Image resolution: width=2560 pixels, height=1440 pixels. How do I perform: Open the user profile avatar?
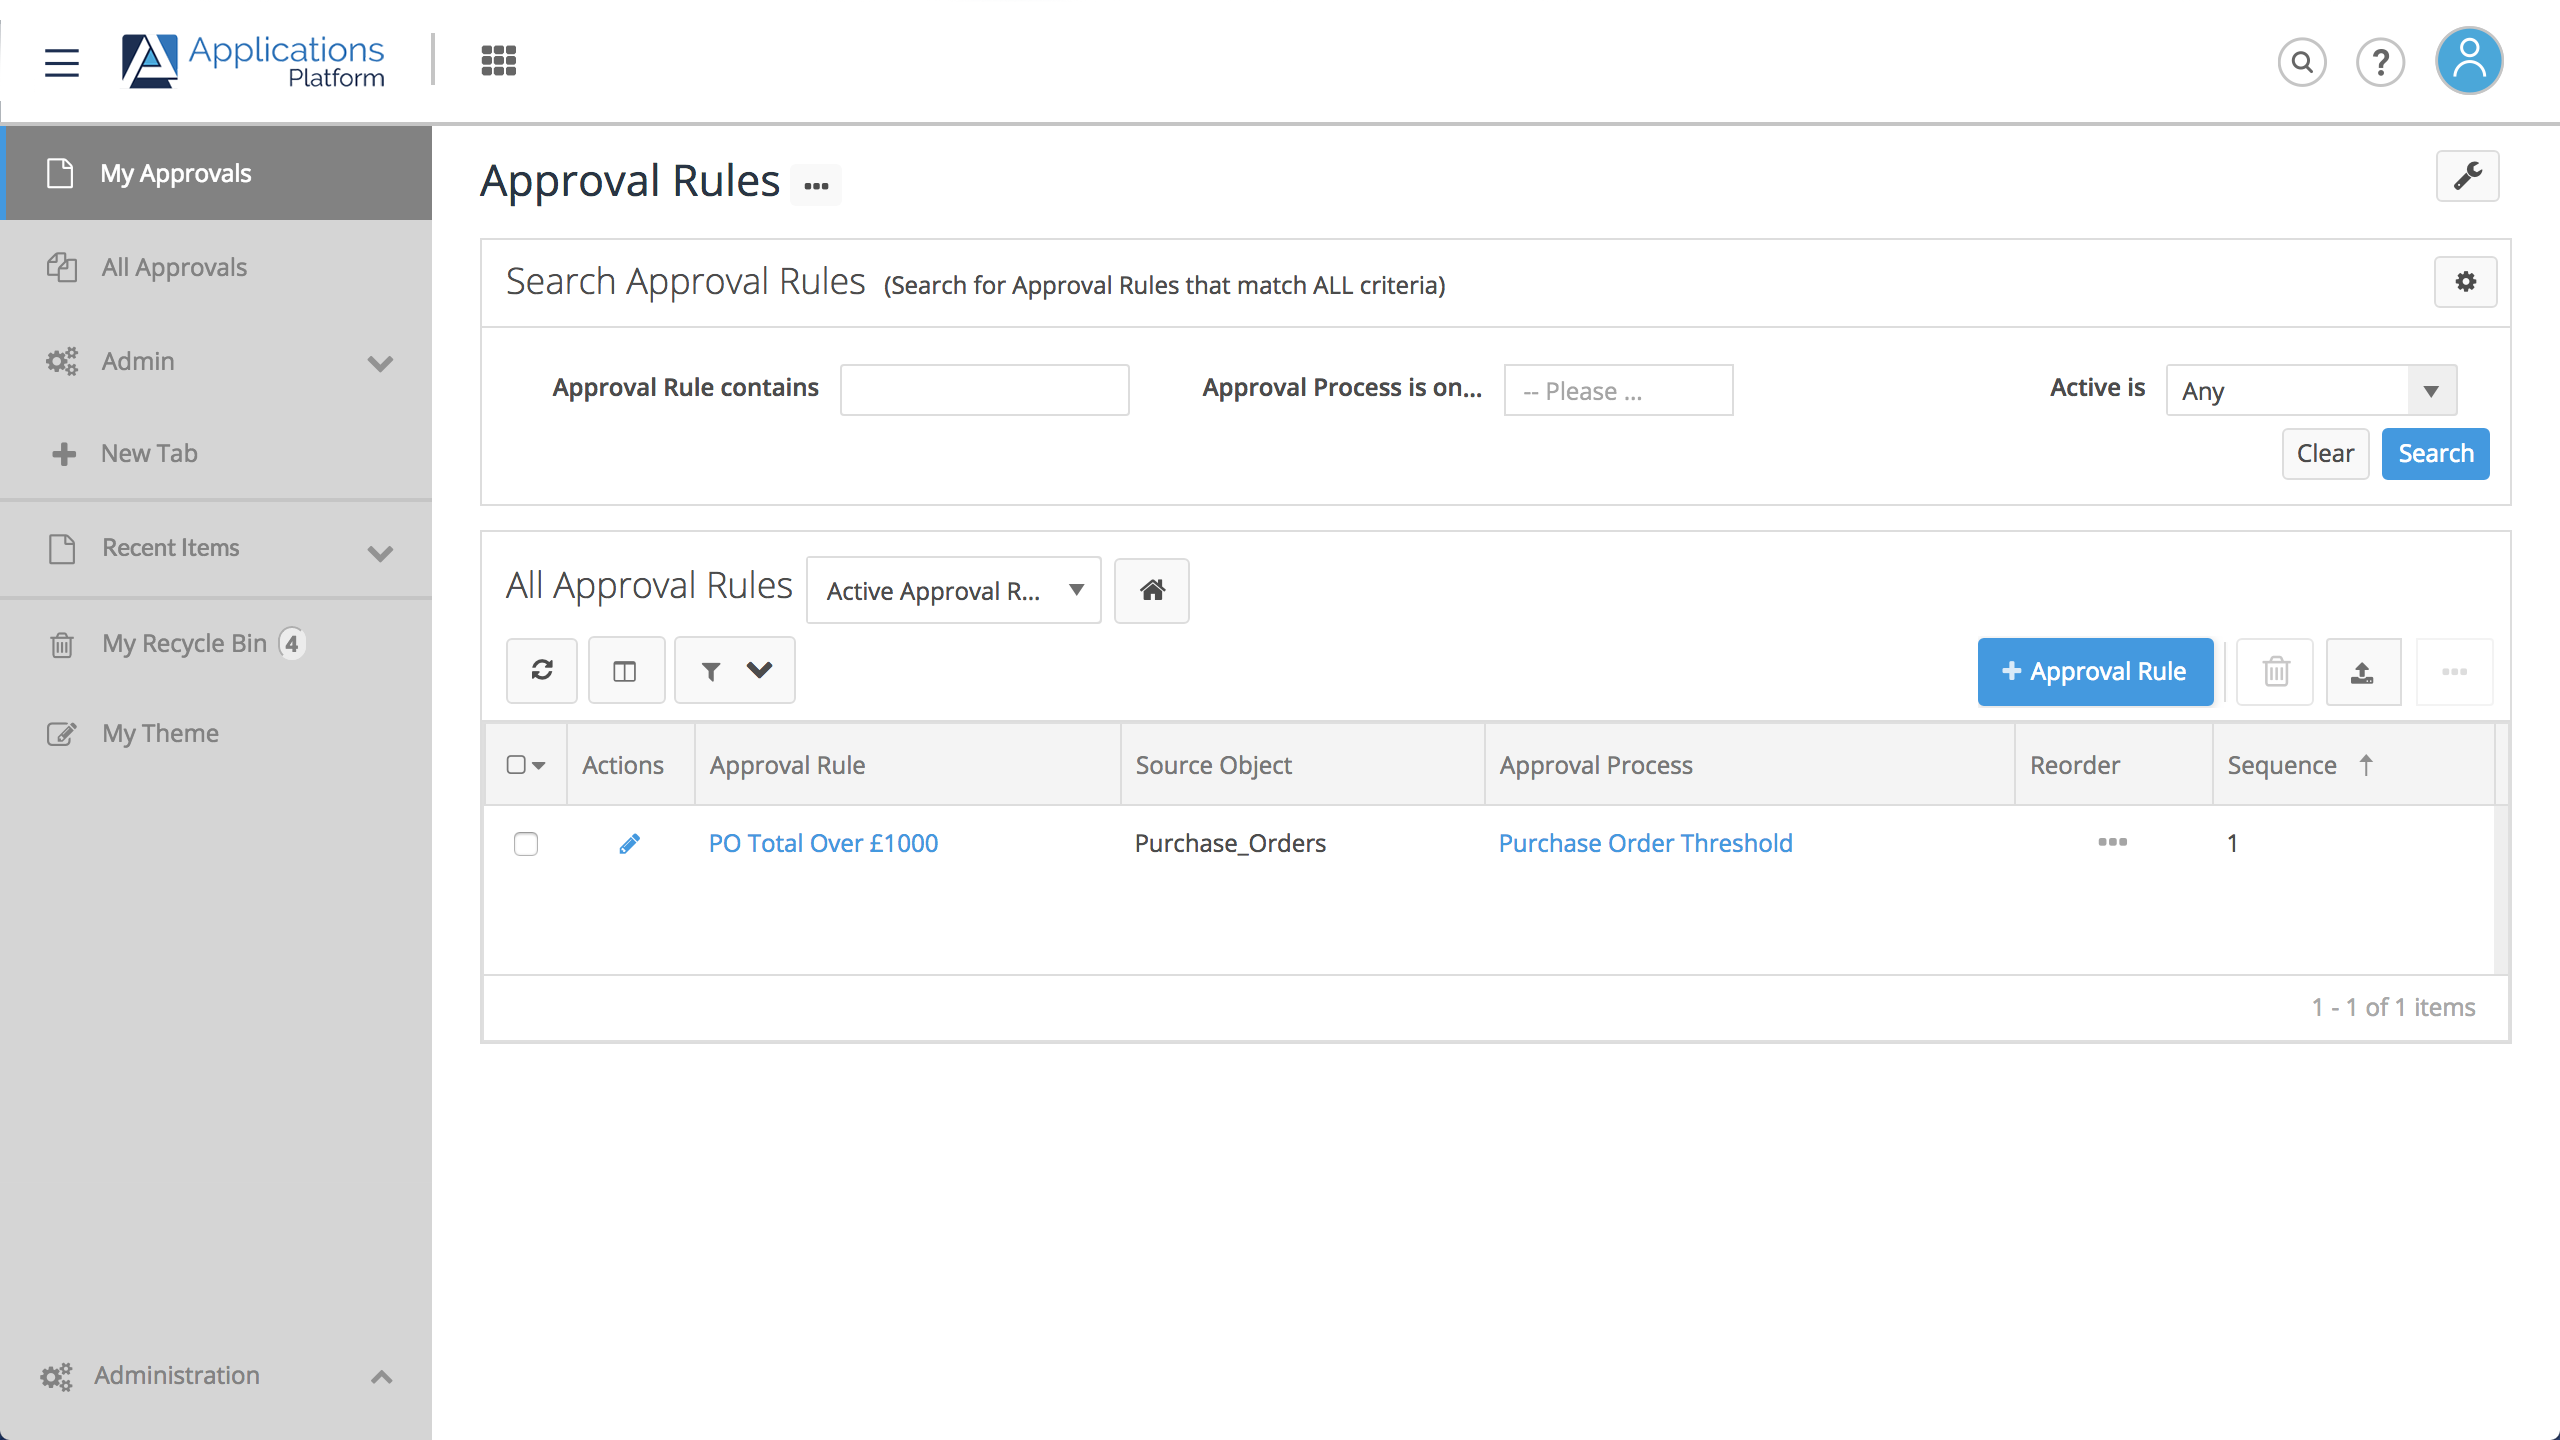click(x=2469, y=60)
